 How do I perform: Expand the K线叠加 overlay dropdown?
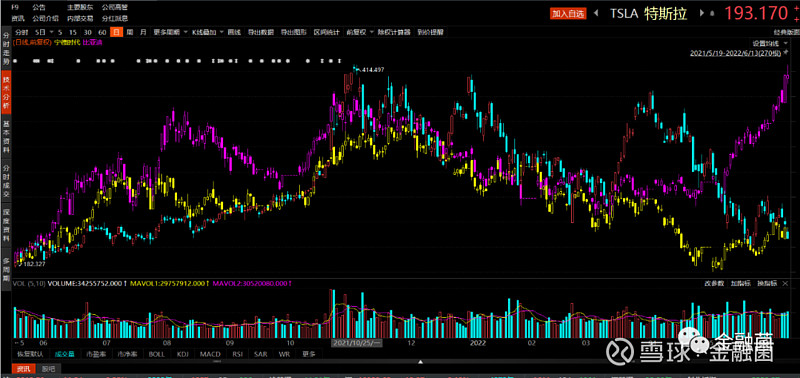click(x=208, y=32)
